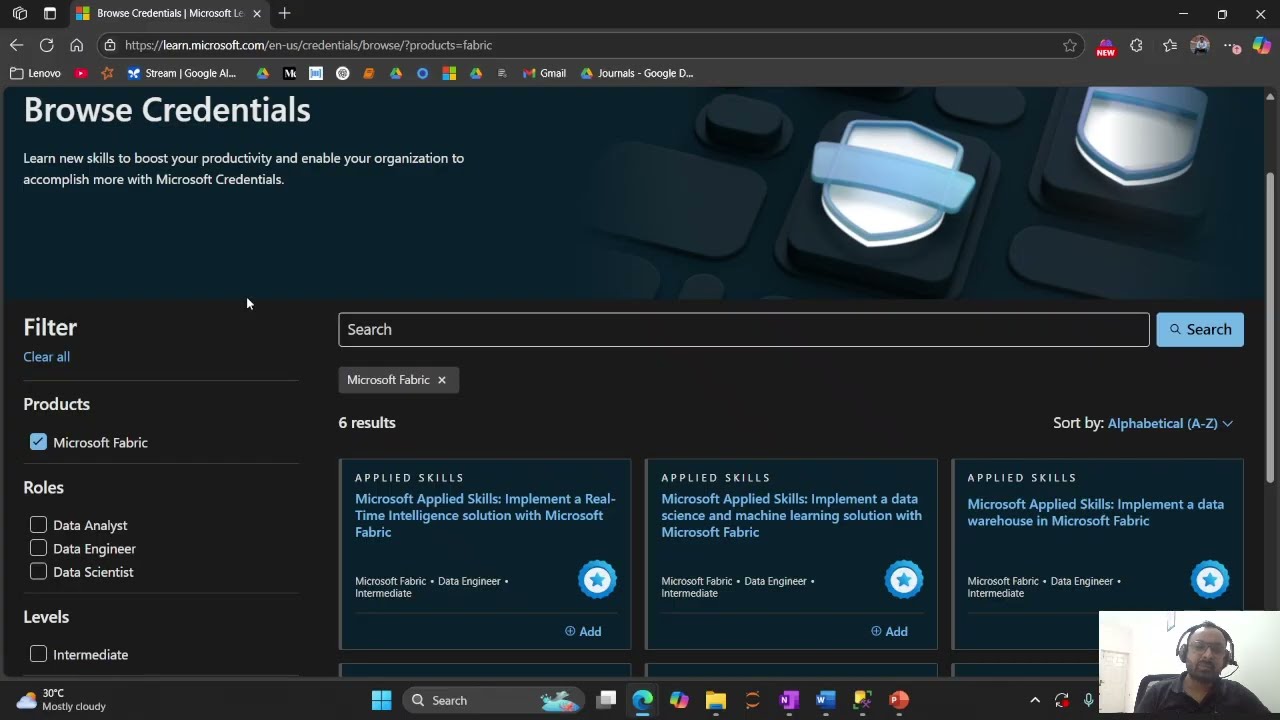
Task: Add the Real-Time Intelligence credential to collection
Action: pos(583,631)
